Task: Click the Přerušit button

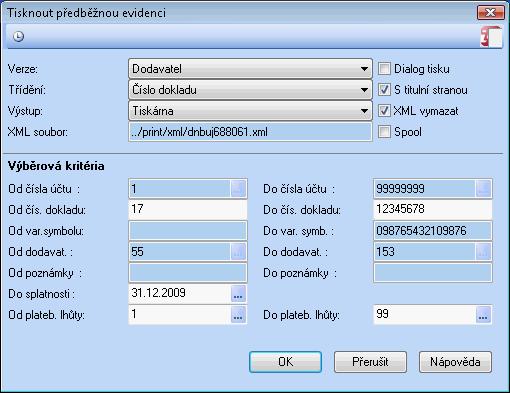Action: [x=370, y=362]
